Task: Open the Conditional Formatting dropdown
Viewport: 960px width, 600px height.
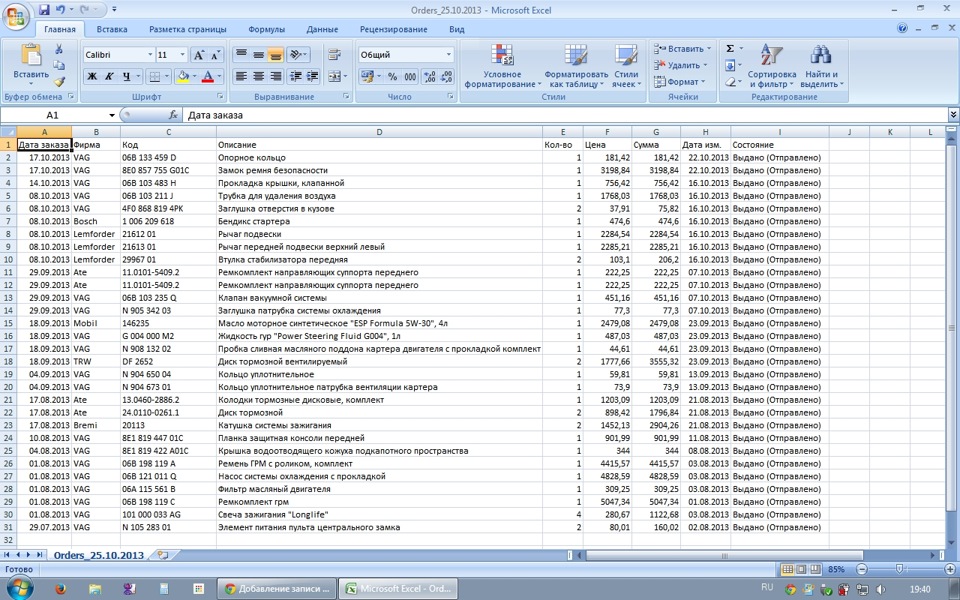Action: [x=502, y=66]
